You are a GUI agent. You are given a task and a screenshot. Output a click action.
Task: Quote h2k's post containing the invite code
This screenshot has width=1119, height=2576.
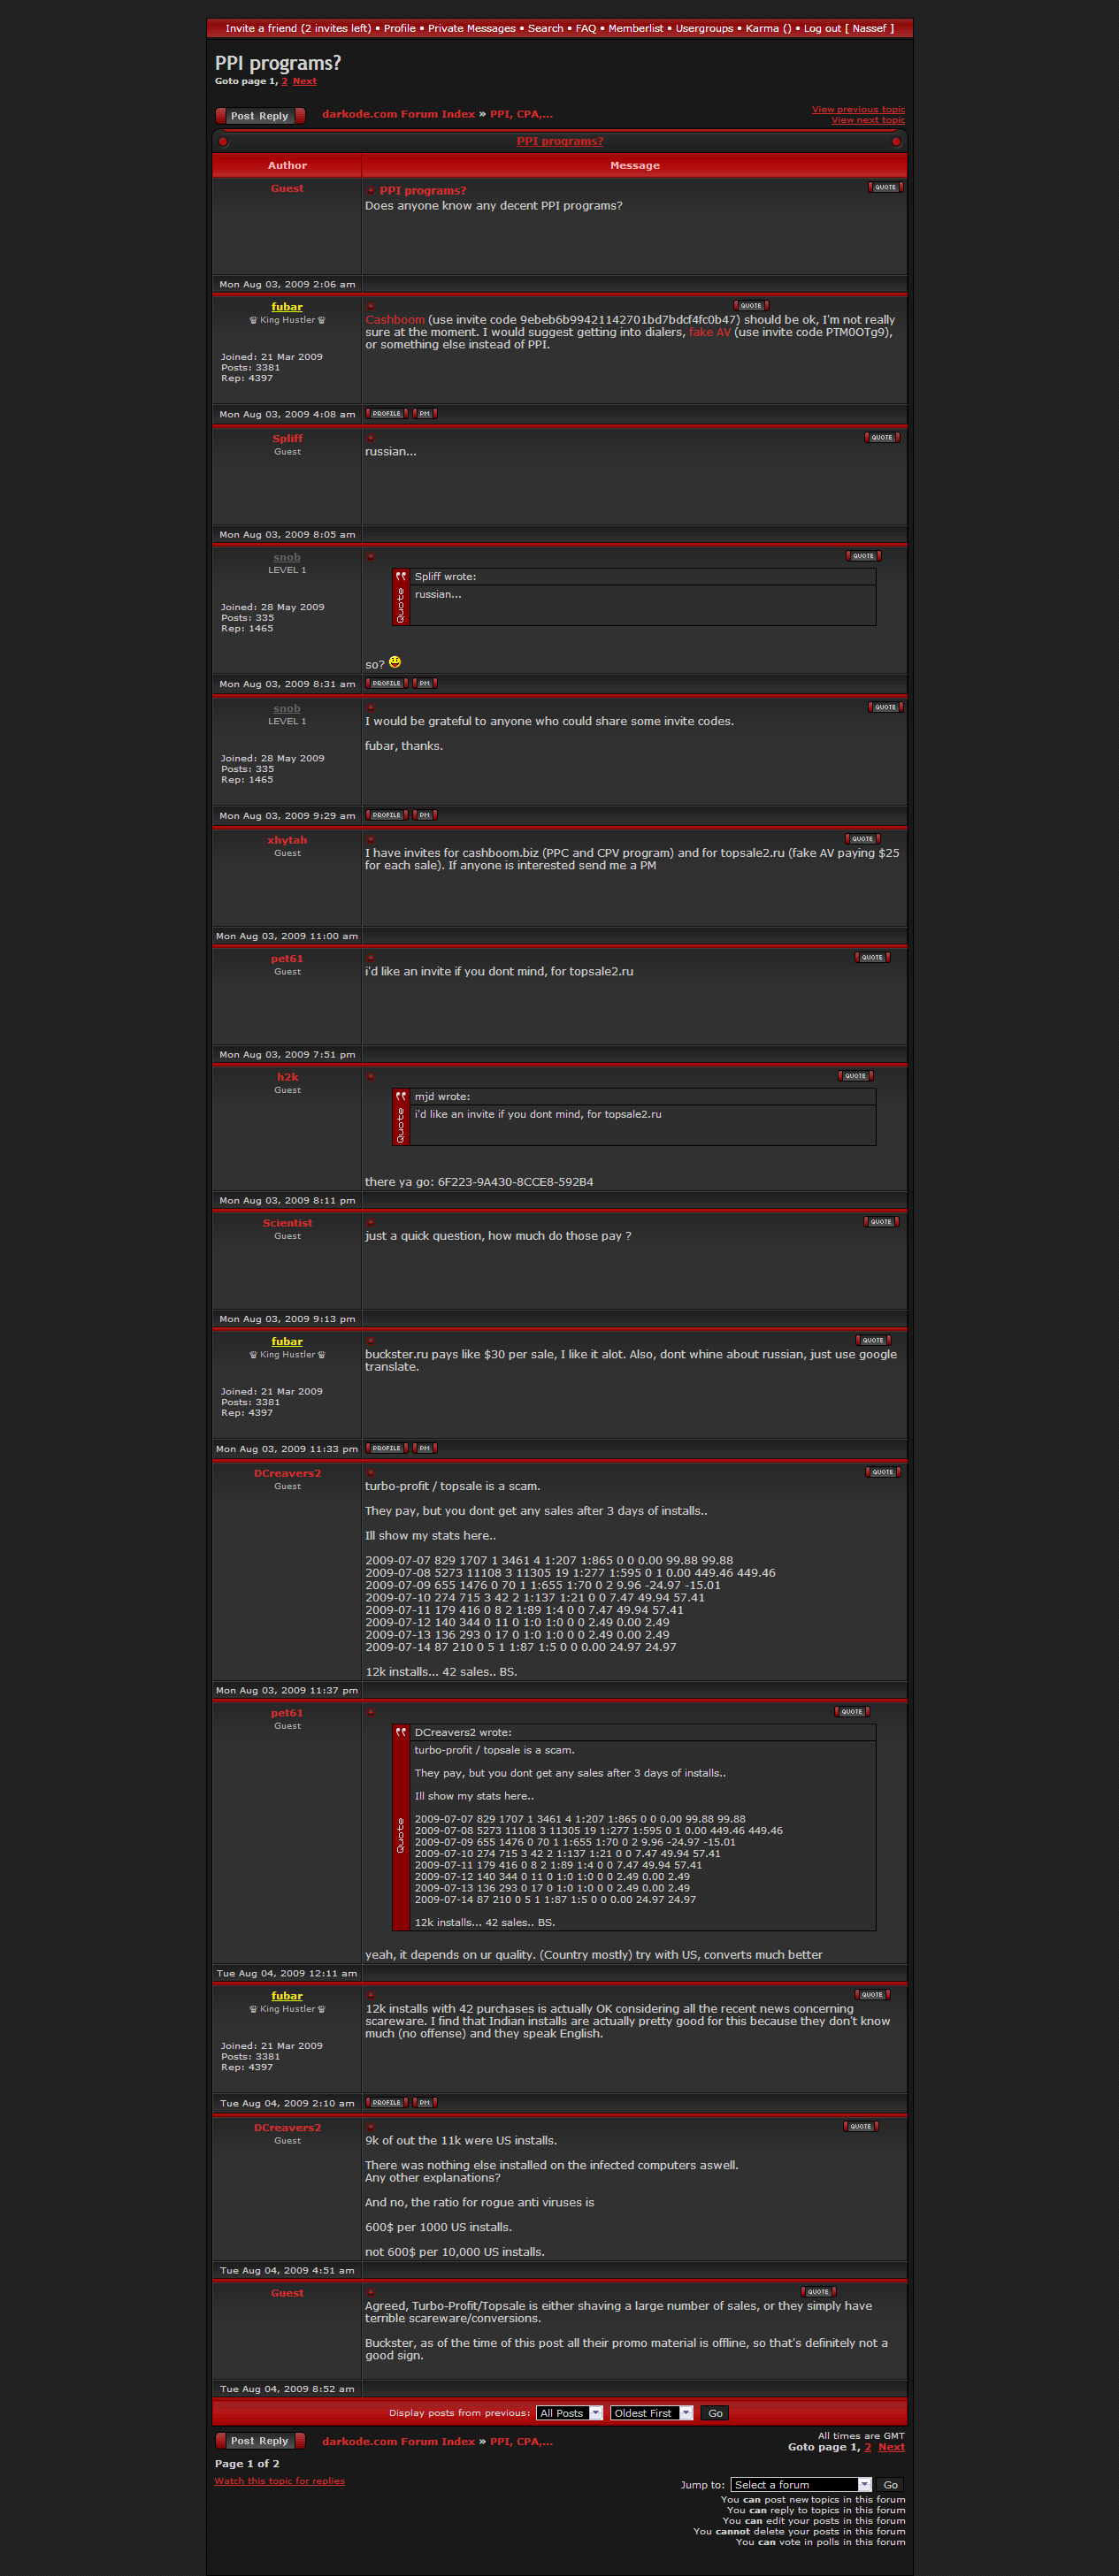point(855,1076)
